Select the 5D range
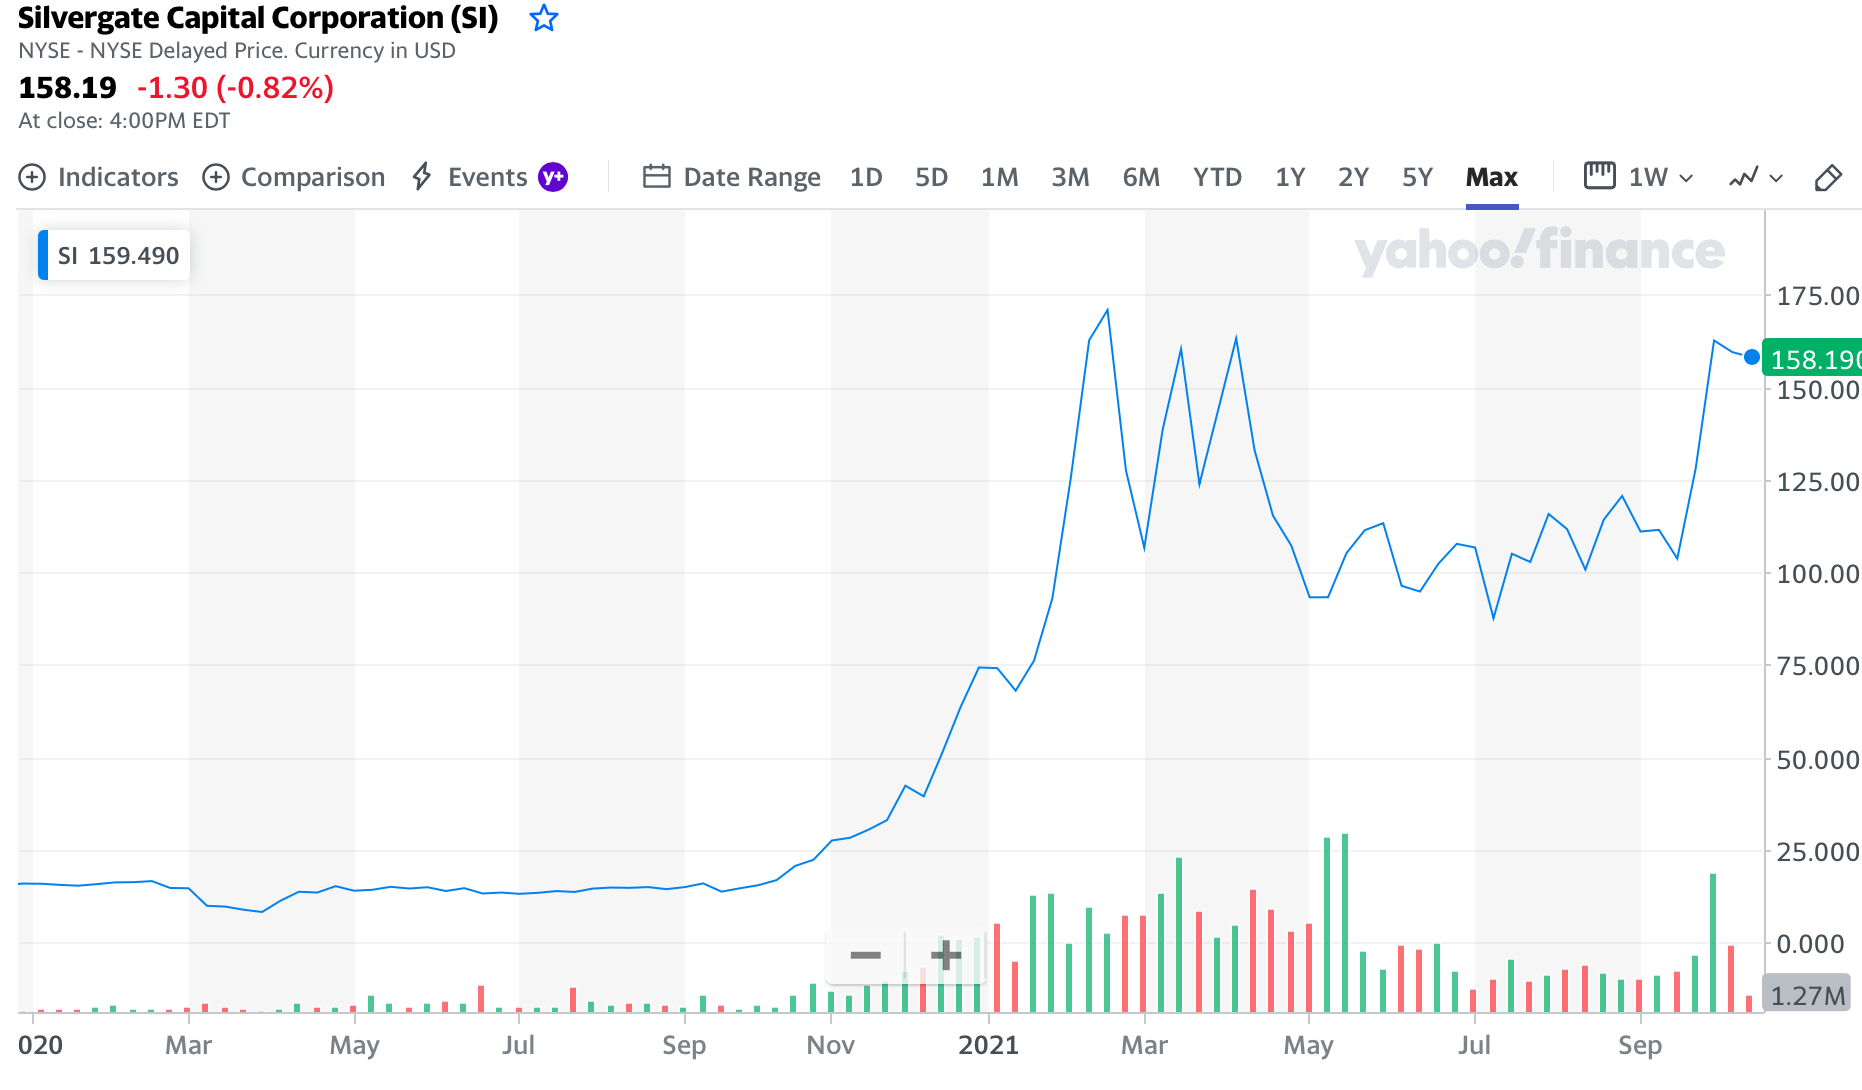1862x1090 pixels. point(931,177)
